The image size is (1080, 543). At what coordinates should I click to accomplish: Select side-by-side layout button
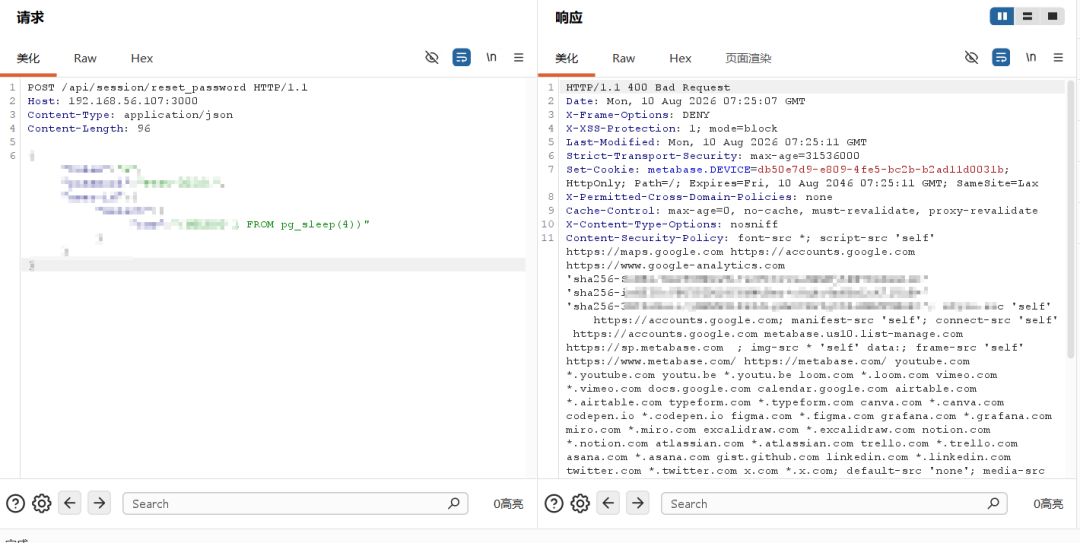pyautogui.click(x=1002, y=16)
